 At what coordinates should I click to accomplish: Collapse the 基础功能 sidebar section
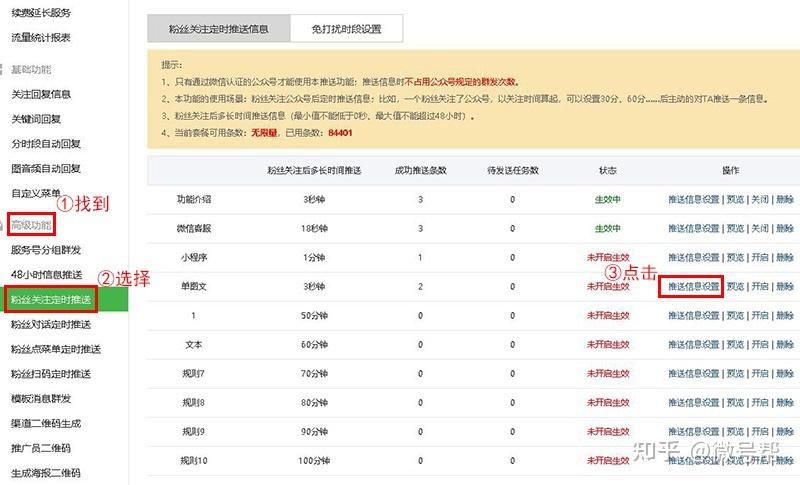click(31, 69)
